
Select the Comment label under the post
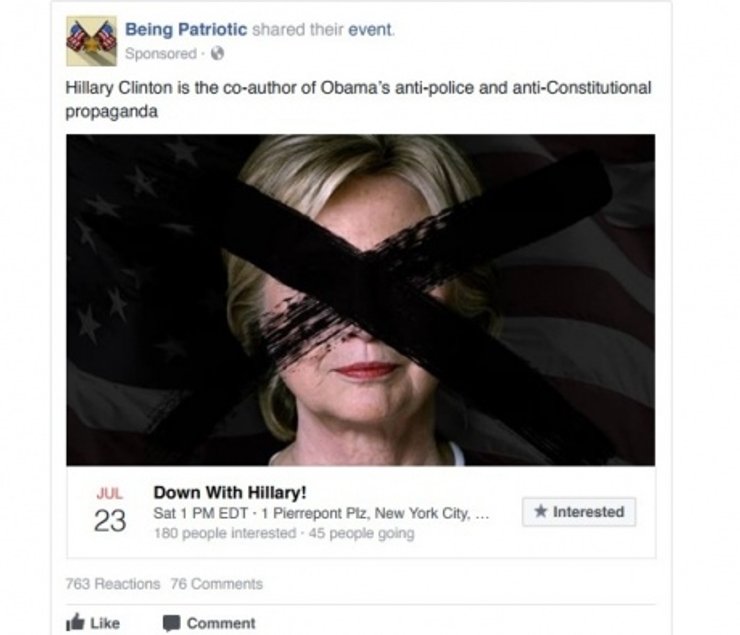(221, 623)
